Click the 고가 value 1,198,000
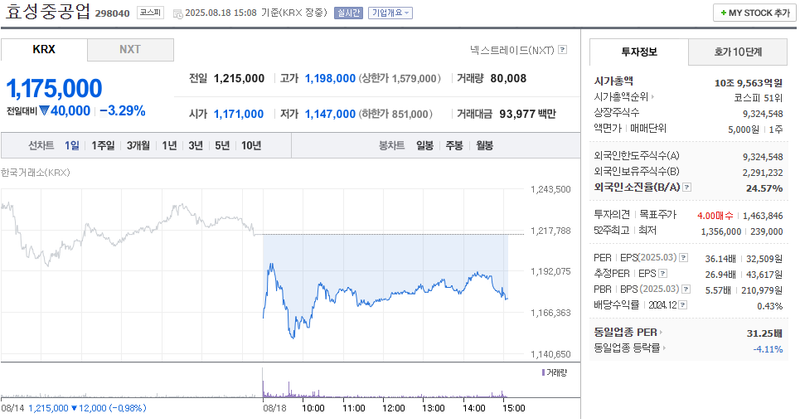Viewport: 800px width, 419px height. pyautogui.click(x=330, y=79)
